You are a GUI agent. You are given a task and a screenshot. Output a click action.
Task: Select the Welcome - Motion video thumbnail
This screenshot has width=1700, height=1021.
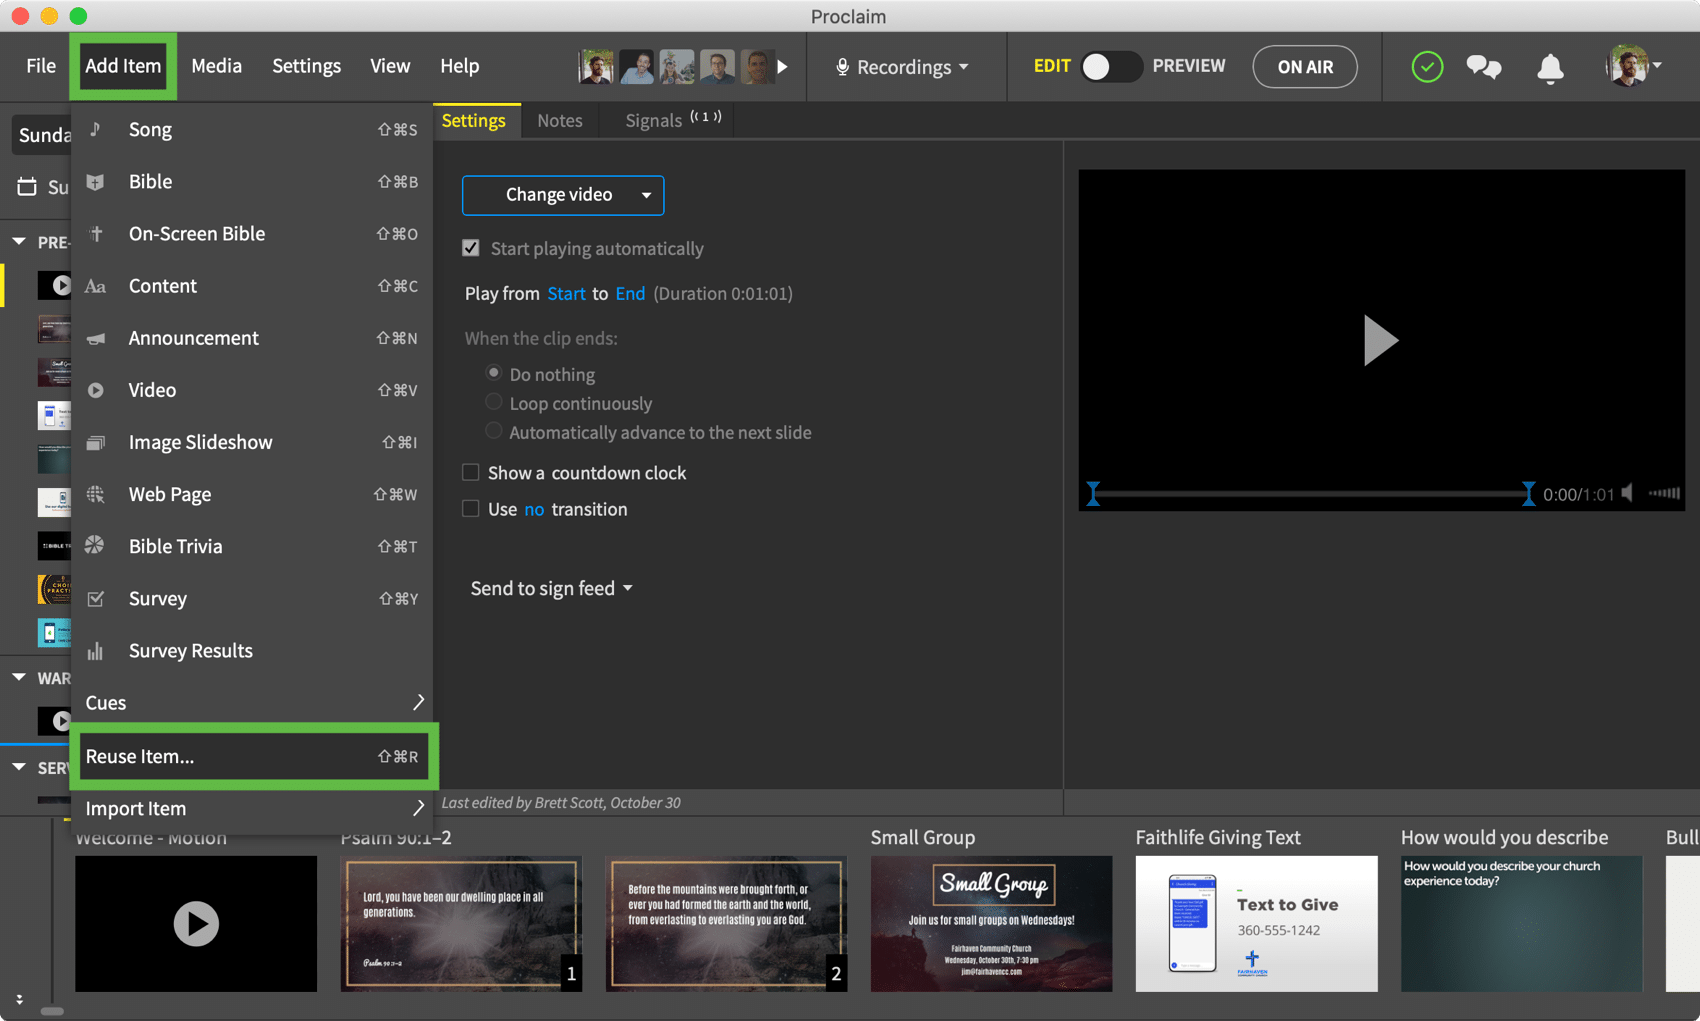196,923
